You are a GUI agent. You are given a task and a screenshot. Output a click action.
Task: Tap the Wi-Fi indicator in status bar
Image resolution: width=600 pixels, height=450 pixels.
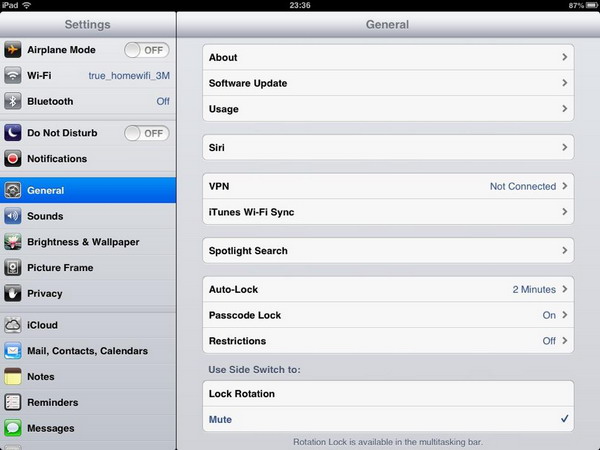pos(26,5)
